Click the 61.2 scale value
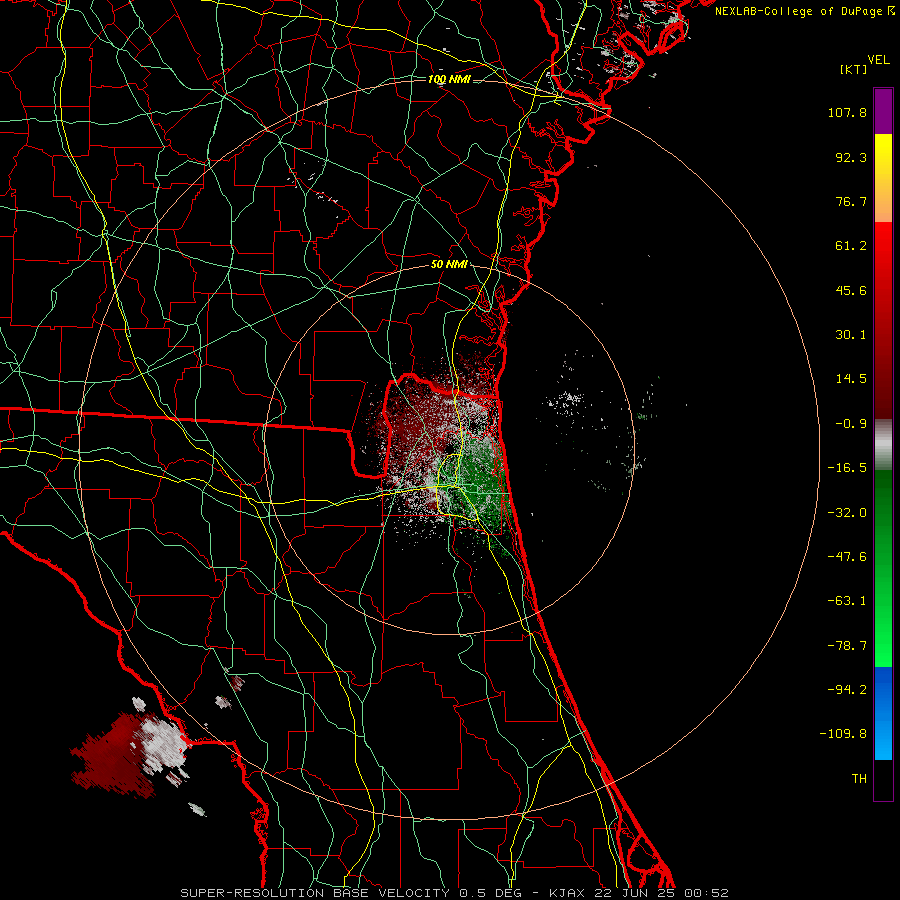The height and width of the screenshot is (900, 900). 851,246
